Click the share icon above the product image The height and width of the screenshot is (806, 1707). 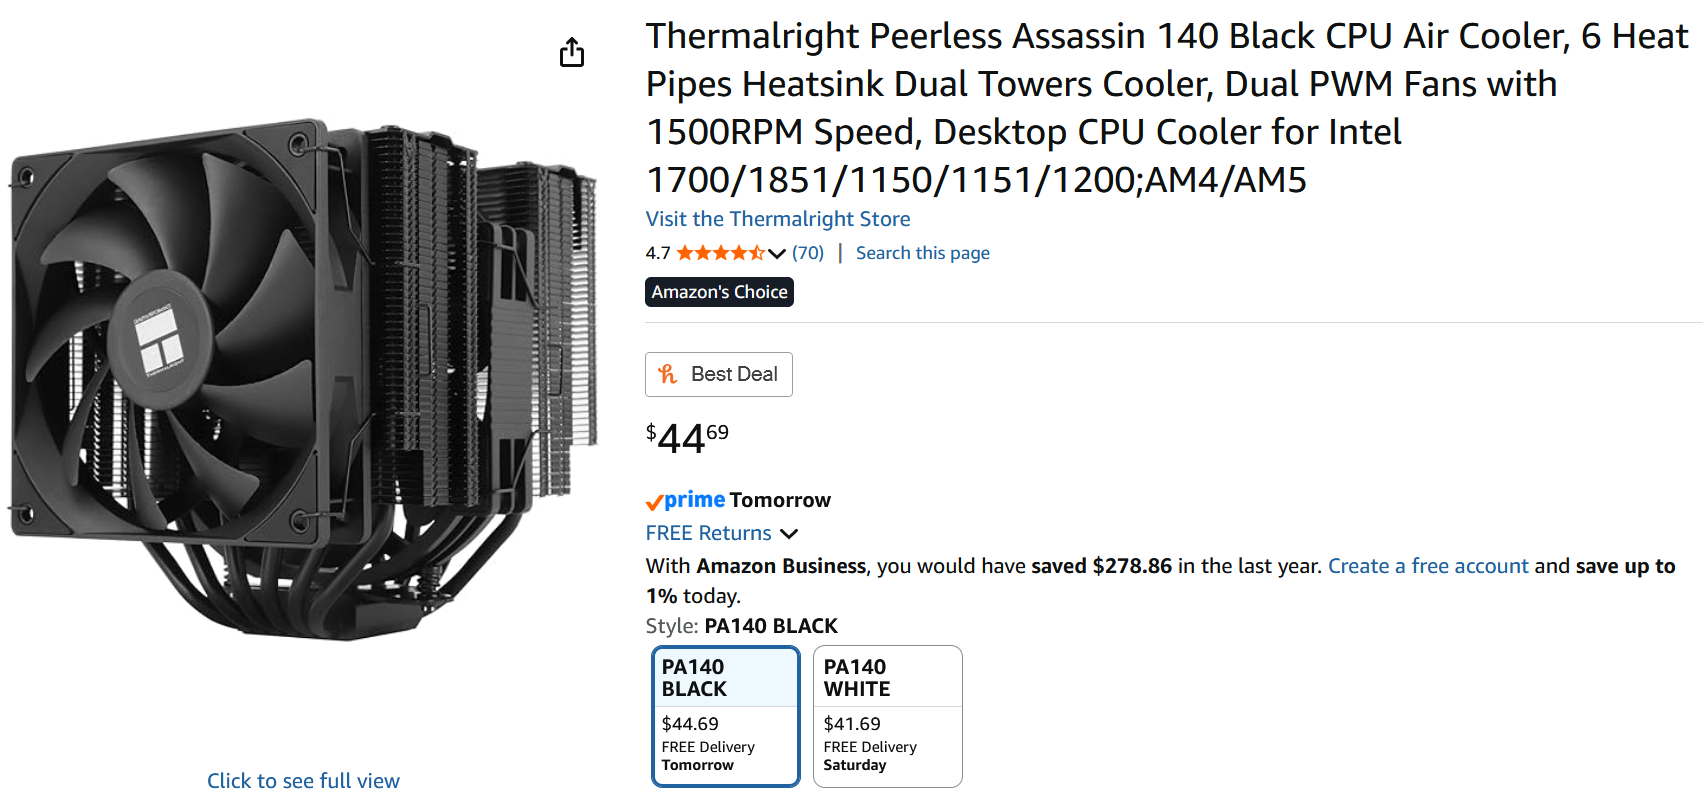(572, 52)
